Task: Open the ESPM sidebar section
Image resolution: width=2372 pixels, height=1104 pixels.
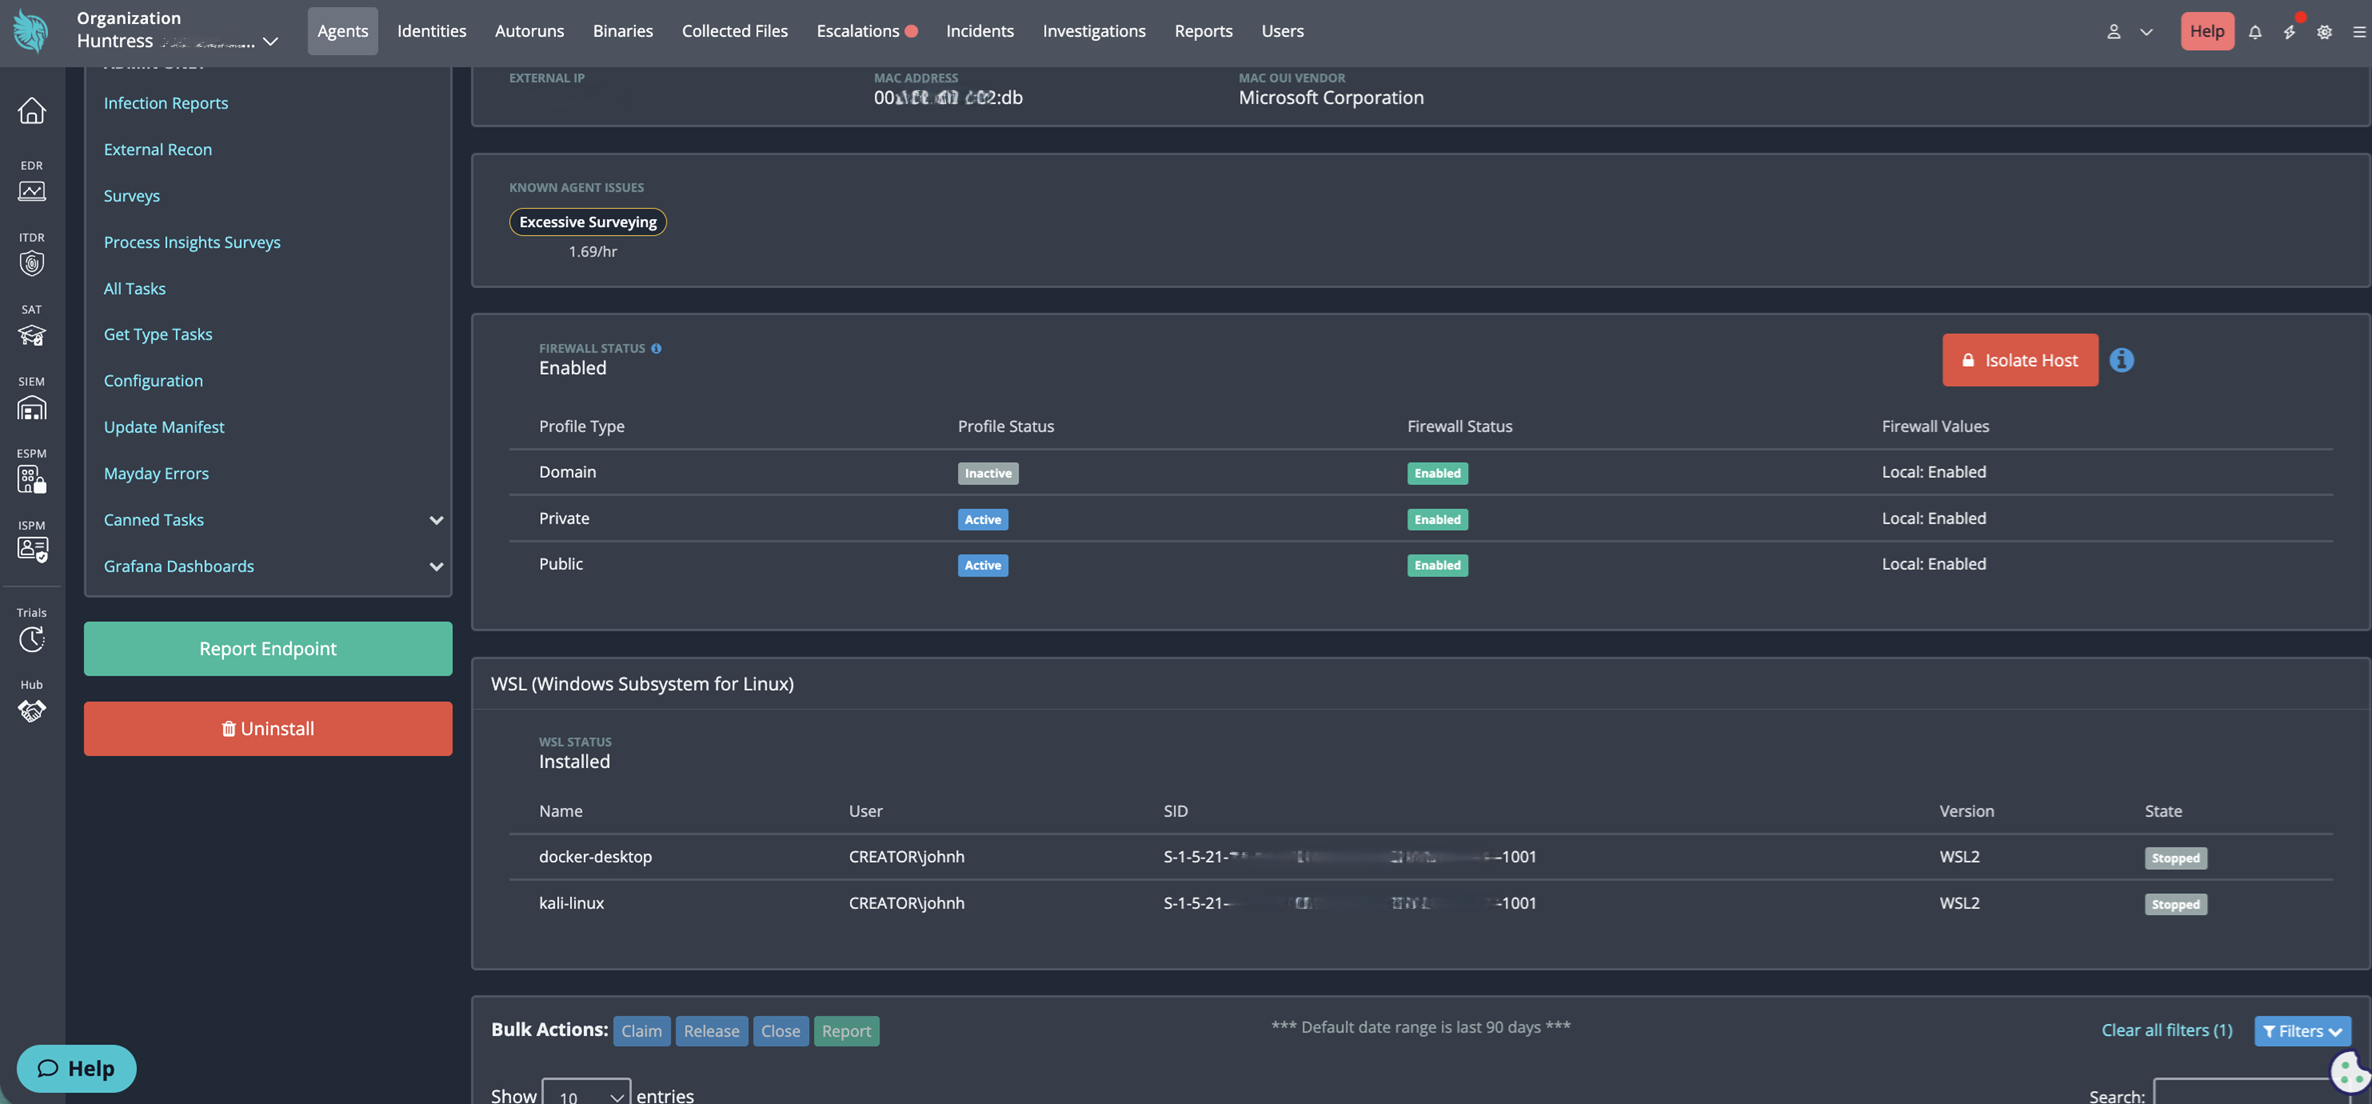Action: (x=32, y=470)
